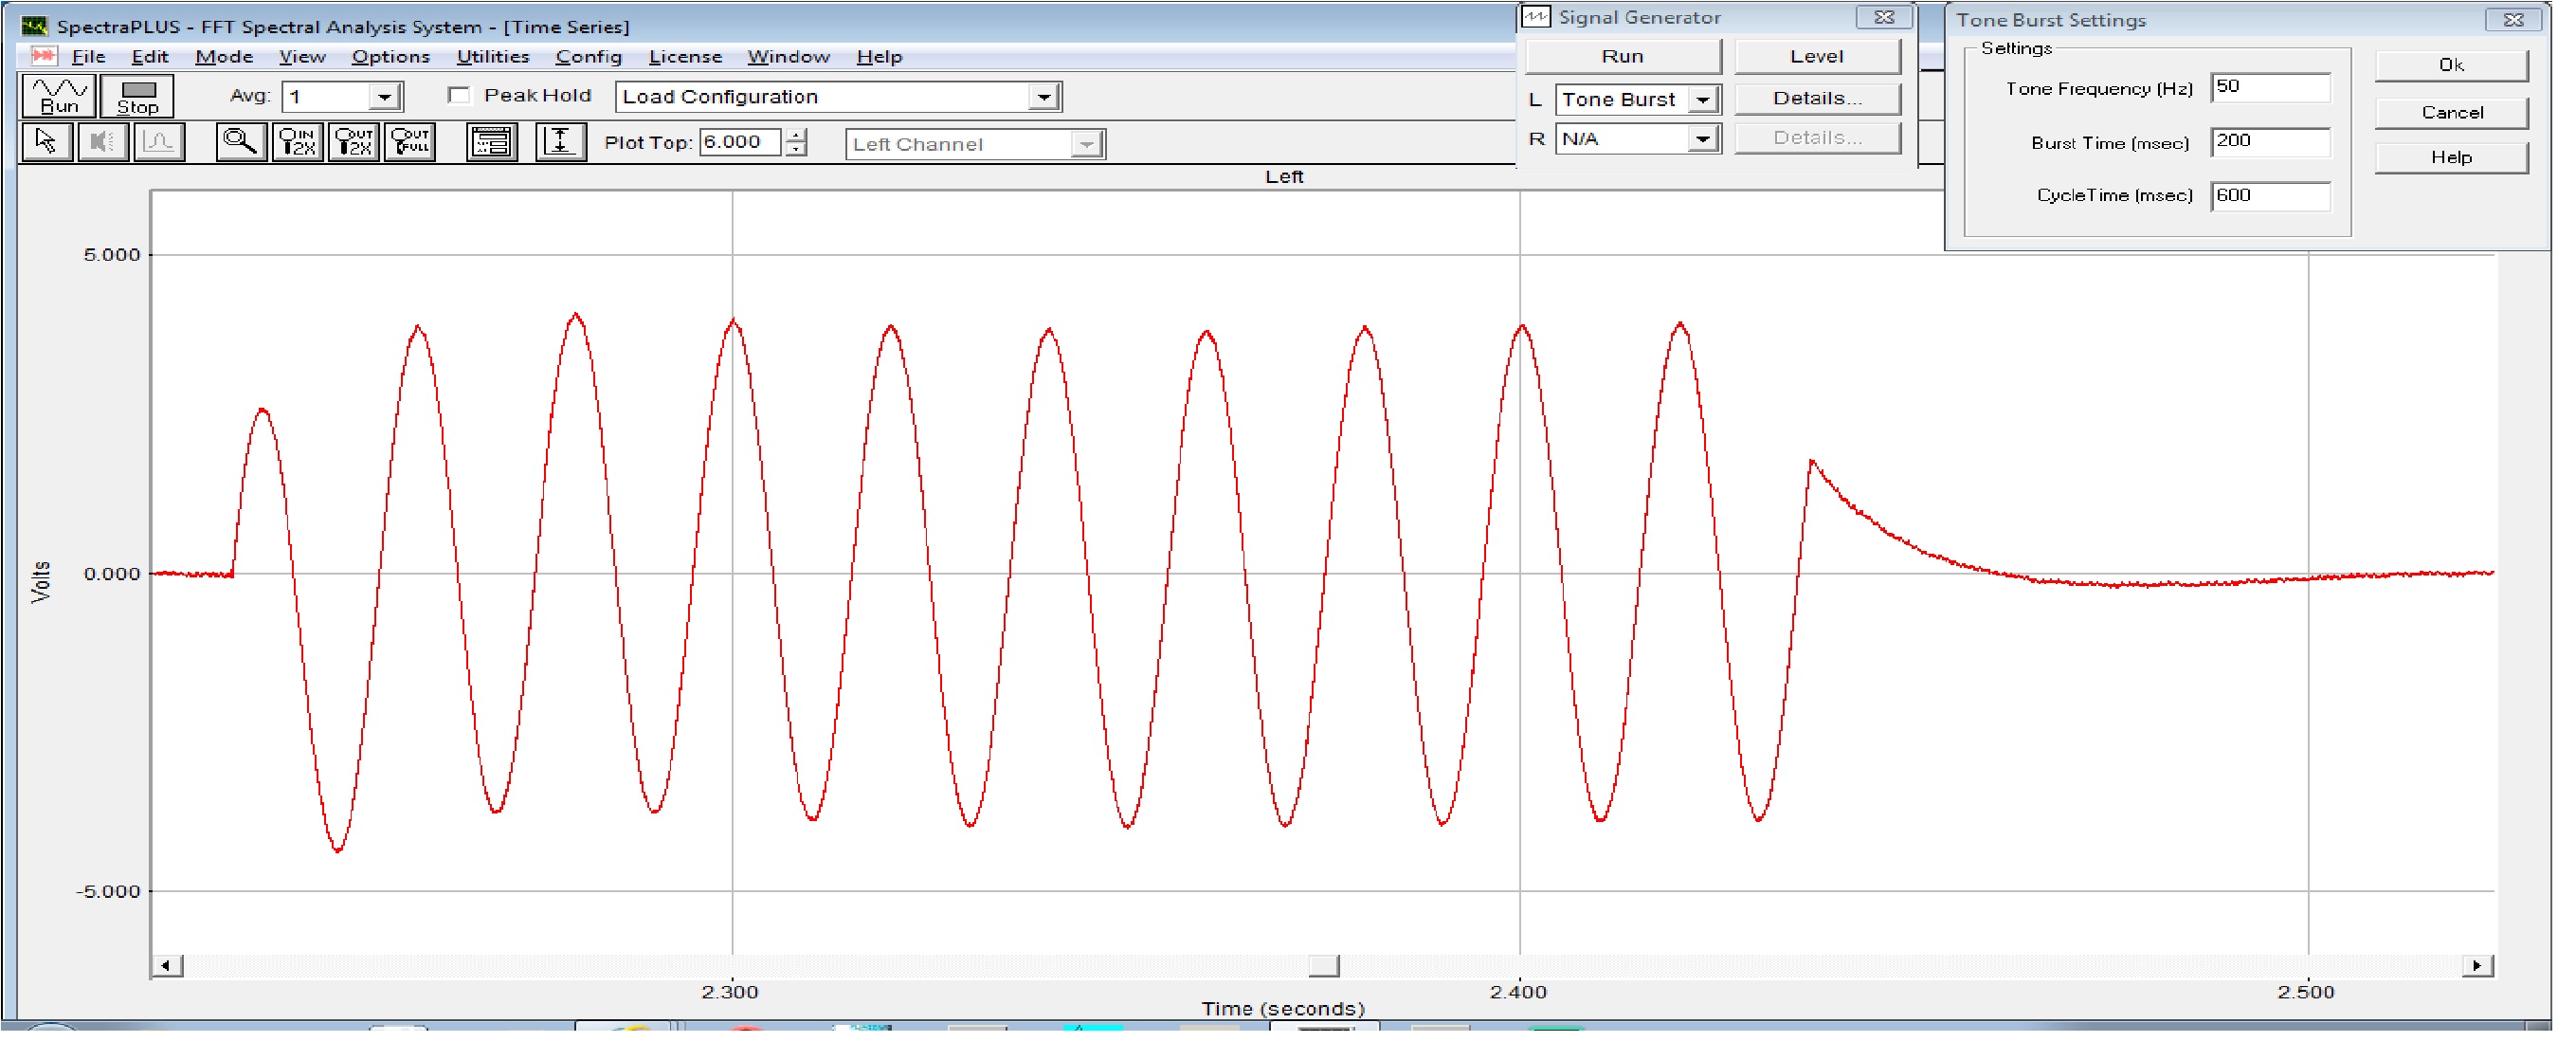
Task: Click the vertical autoscale icon
Action: pyautogui.click(x=560, y=142)
